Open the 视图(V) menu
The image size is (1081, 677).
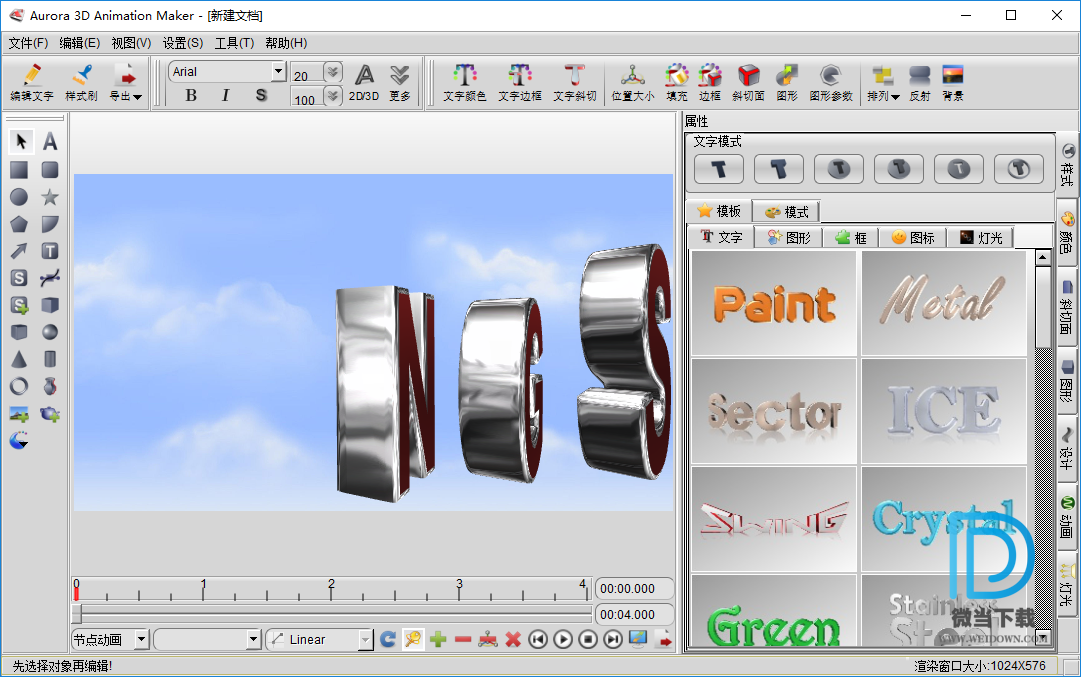click(x=131, y=43)
